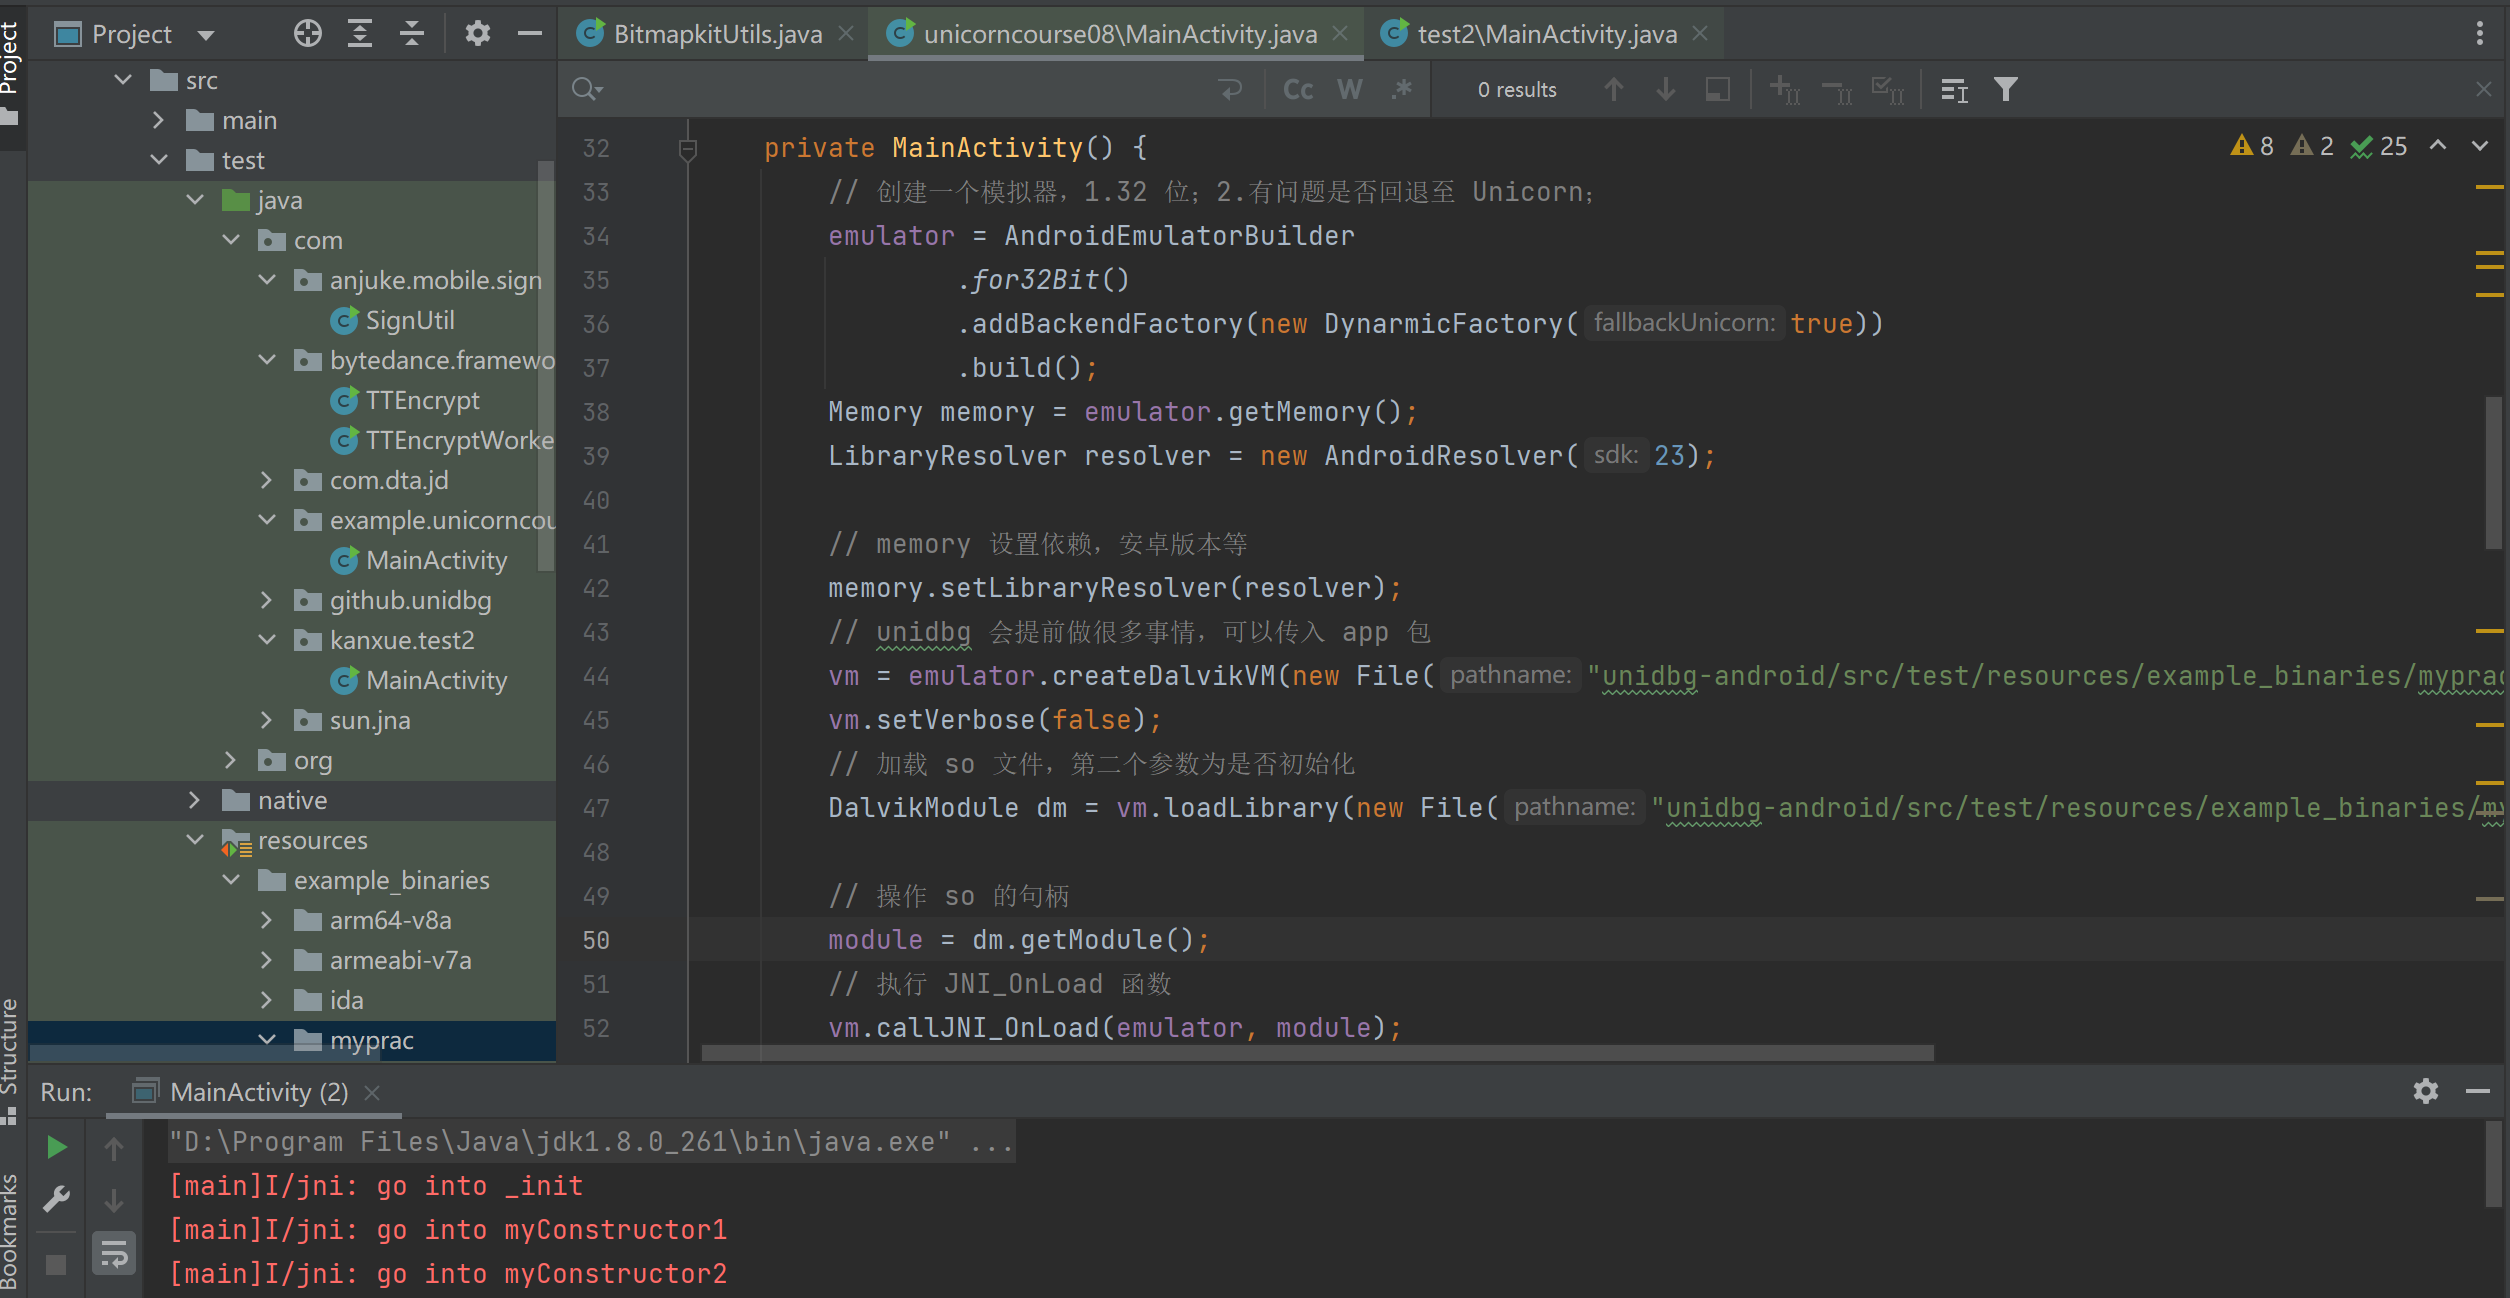Image resolution: width=2510 pixels, height=1298 pixels.
Task: Click the search text input field
Action: tap(905, 90)
